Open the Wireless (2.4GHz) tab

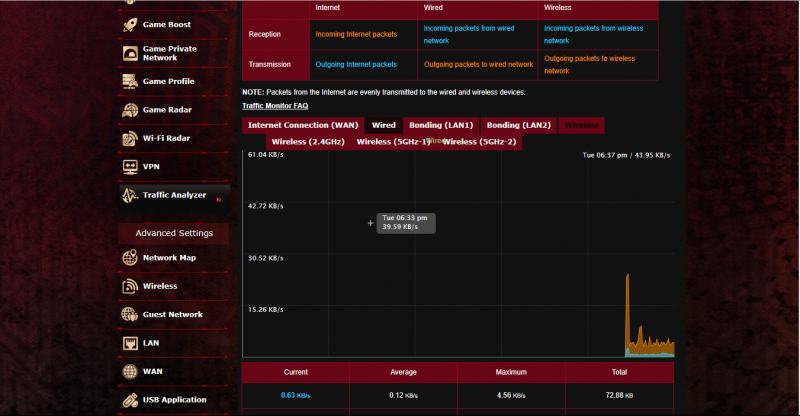pyautogui.click(x=307, y=142)
